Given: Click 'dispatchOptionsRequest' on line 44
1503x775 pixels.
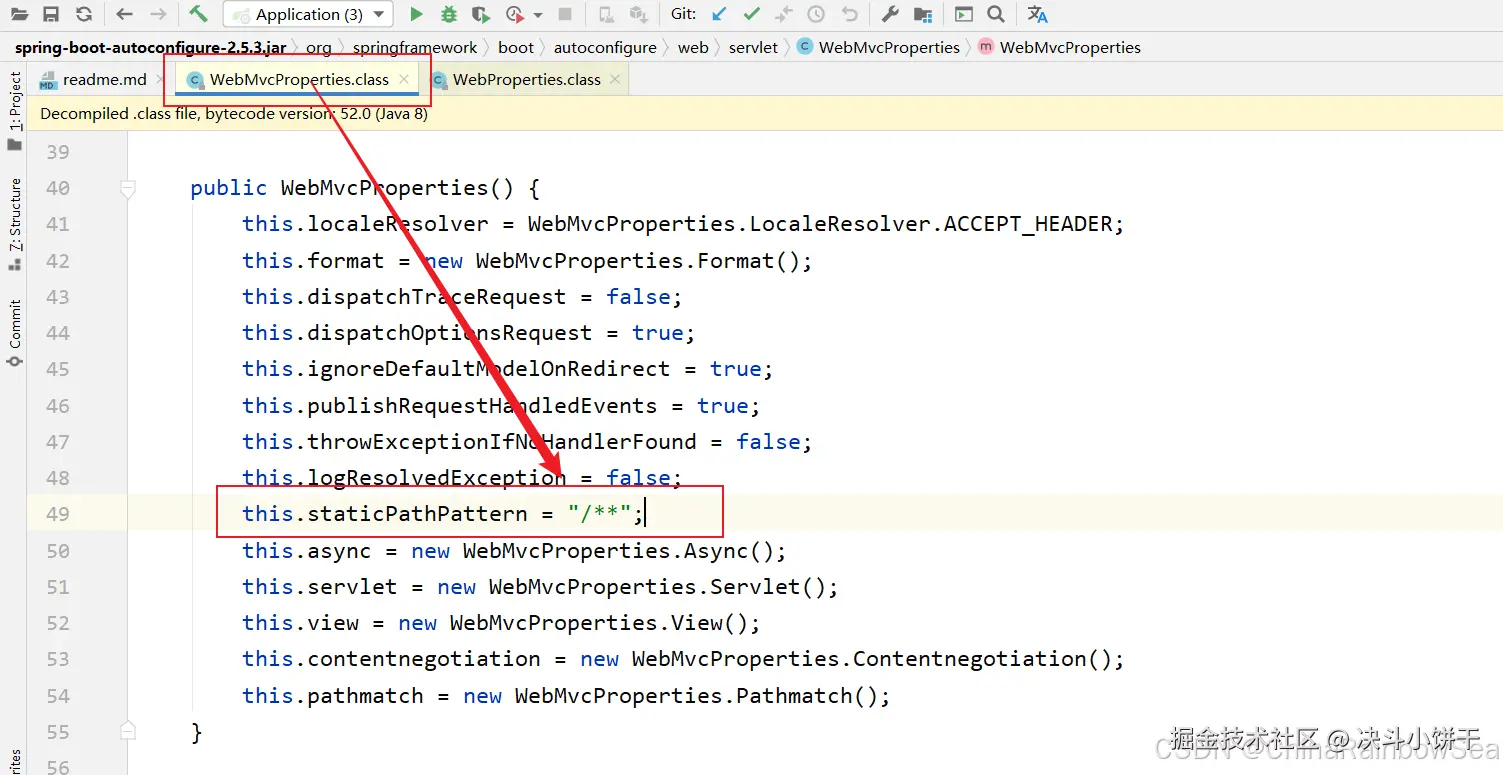Looking at the screenshot, I should pos(449,333).
